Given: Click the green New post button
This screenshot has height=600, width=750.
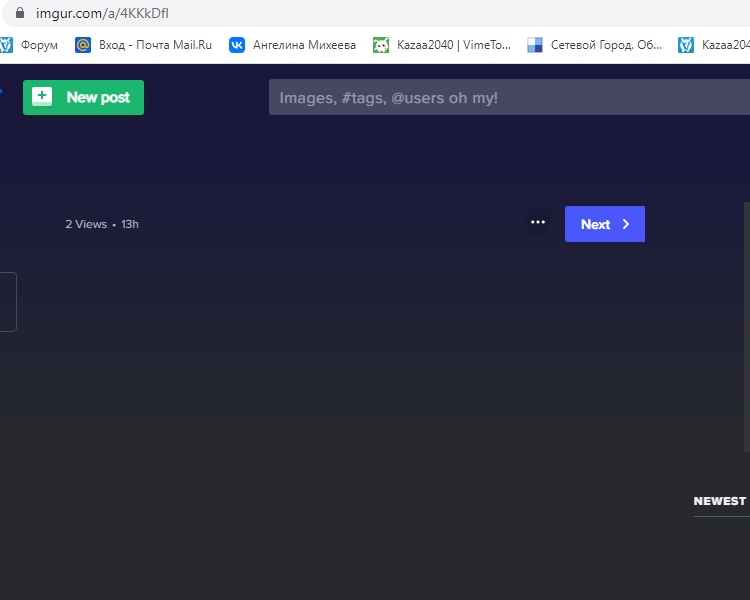Looking at the screenshot, I should (x=83, y=97).
